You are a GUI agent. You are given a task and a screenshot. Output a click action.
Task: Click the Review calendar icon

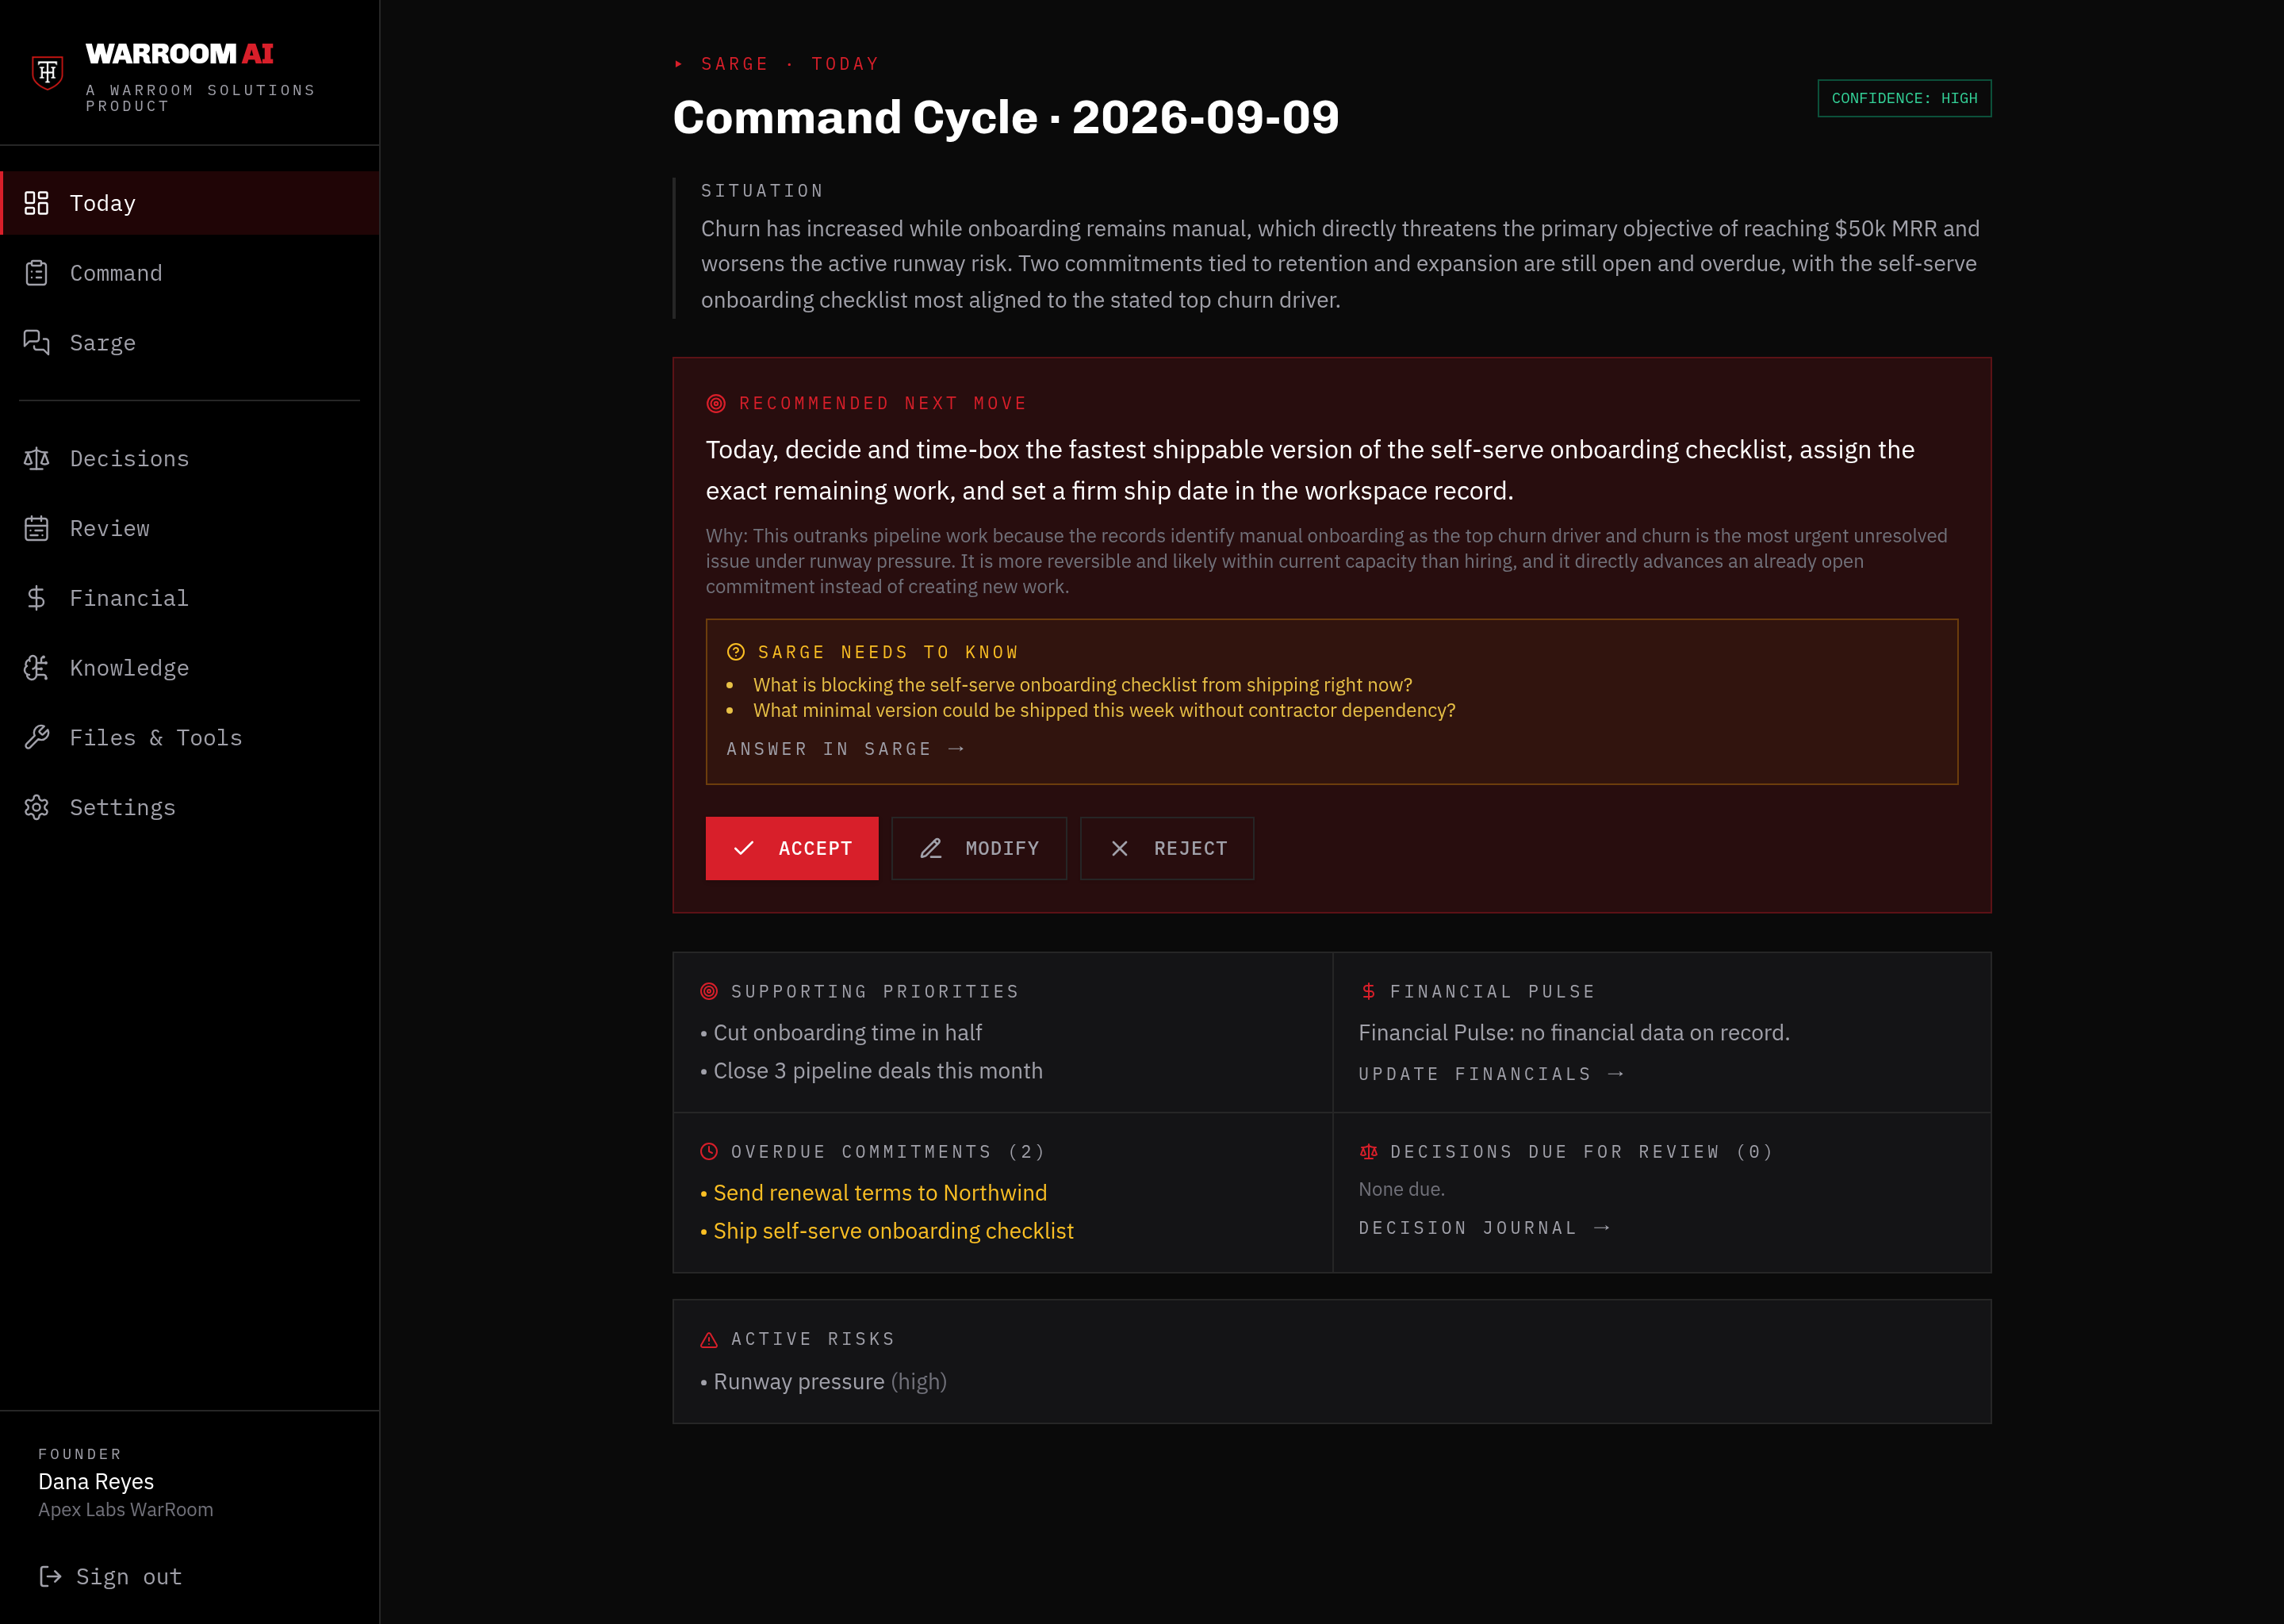click(x=36, y=529)
